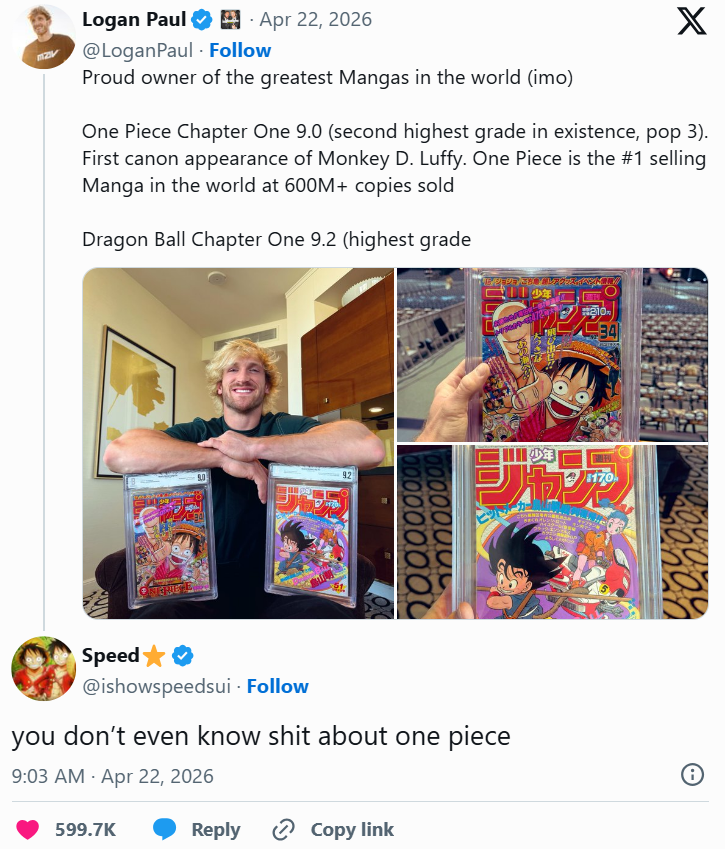Open Logan Paul's profile avatar
725x849 pixels.
44,37
